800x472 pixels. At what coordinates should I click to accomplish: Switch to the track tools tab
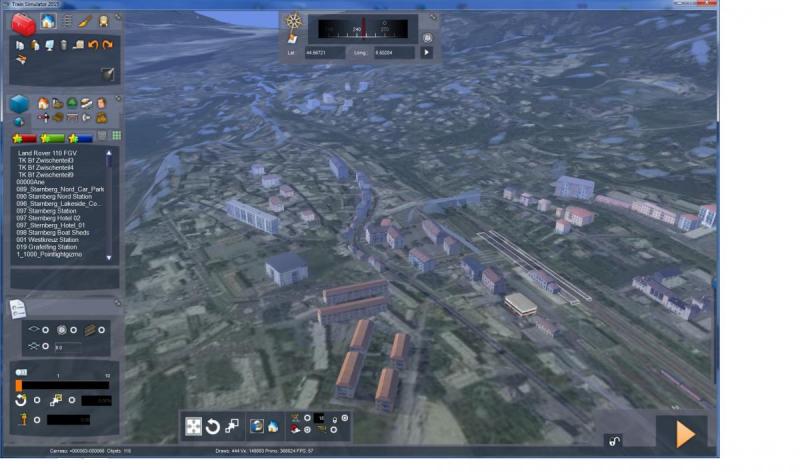pyautogui.click(x=67, y=21)
